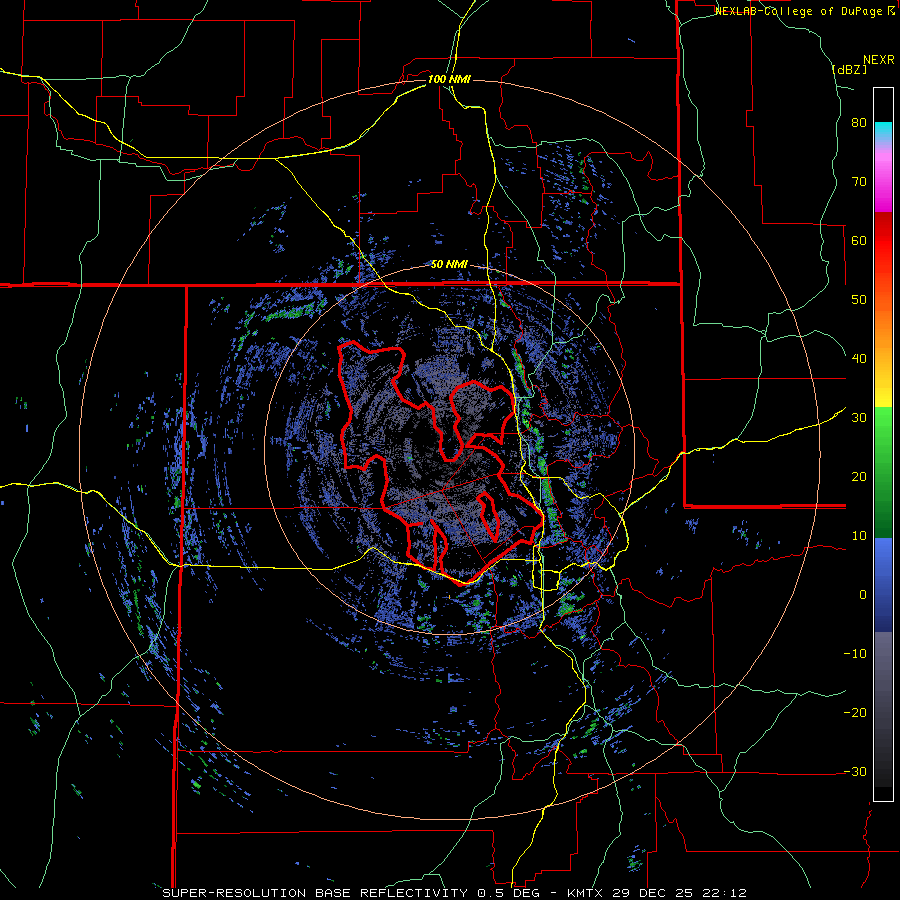
Task: Click the -30 value on the dBZ scale
Action: 855,771
